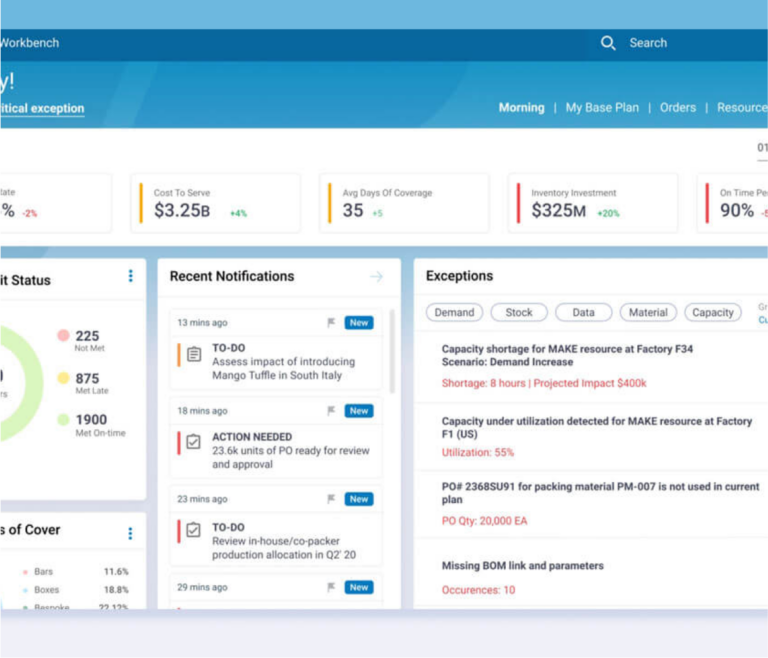Click the clipboard icon for Mango Tuffle to-do
This screenshot has height=658, width=768.
194,354
